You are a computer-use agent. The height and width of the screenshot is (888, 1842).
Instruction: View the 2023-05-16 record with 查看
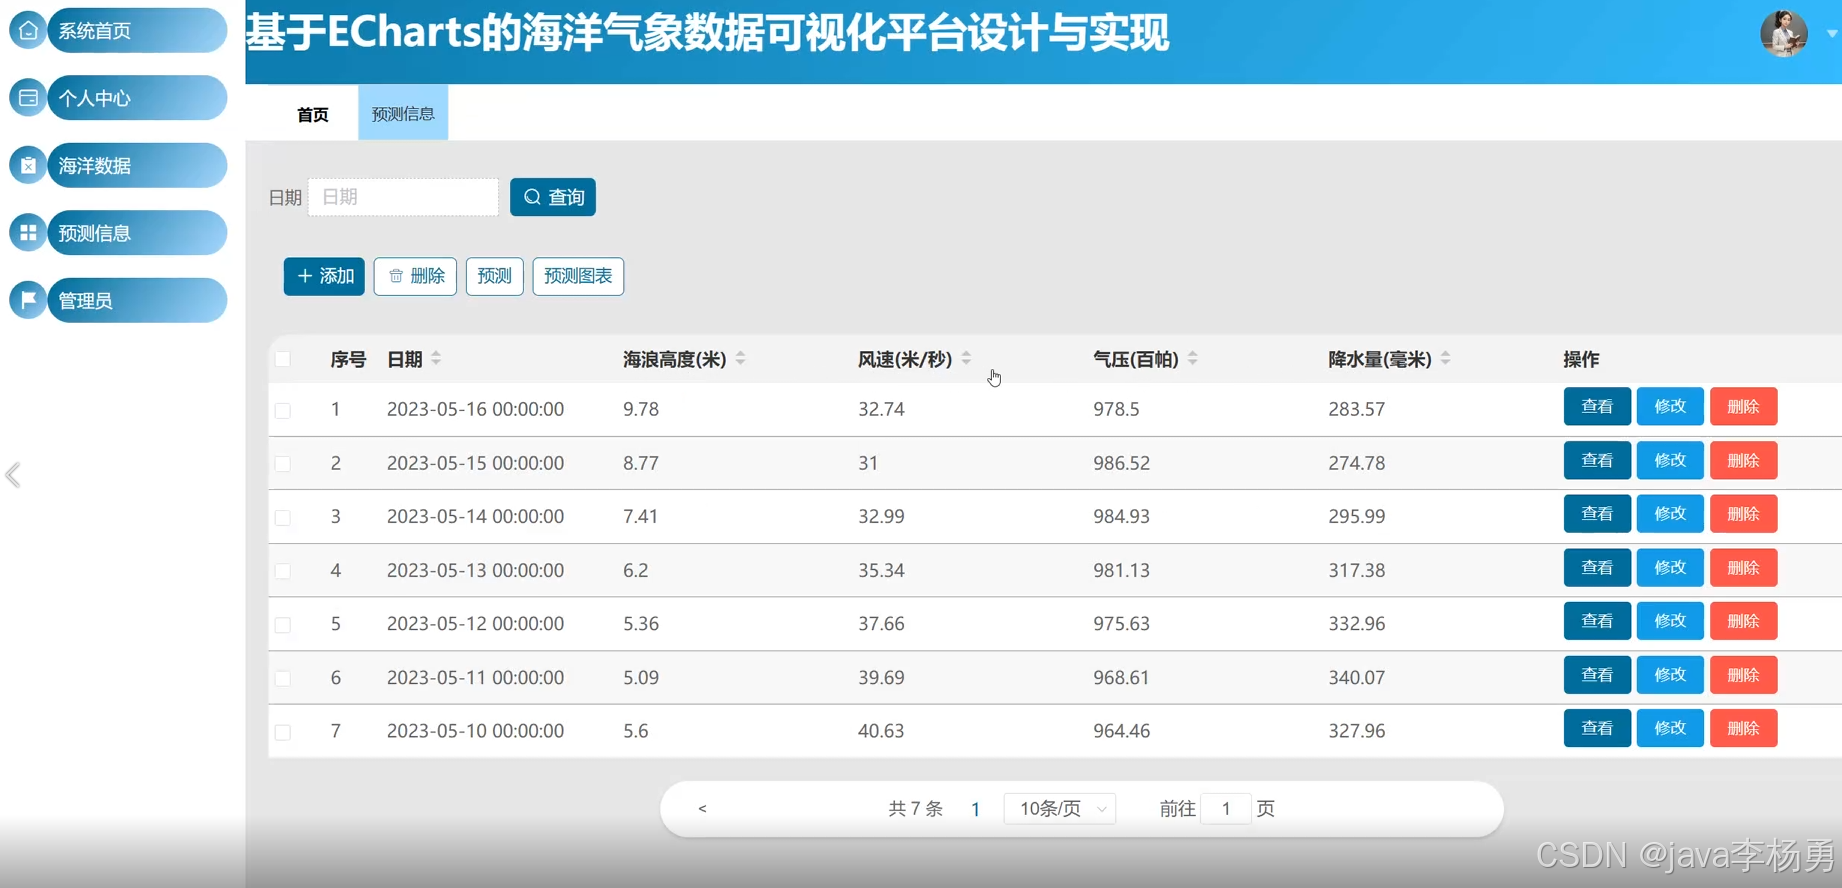pos(1597,407)
